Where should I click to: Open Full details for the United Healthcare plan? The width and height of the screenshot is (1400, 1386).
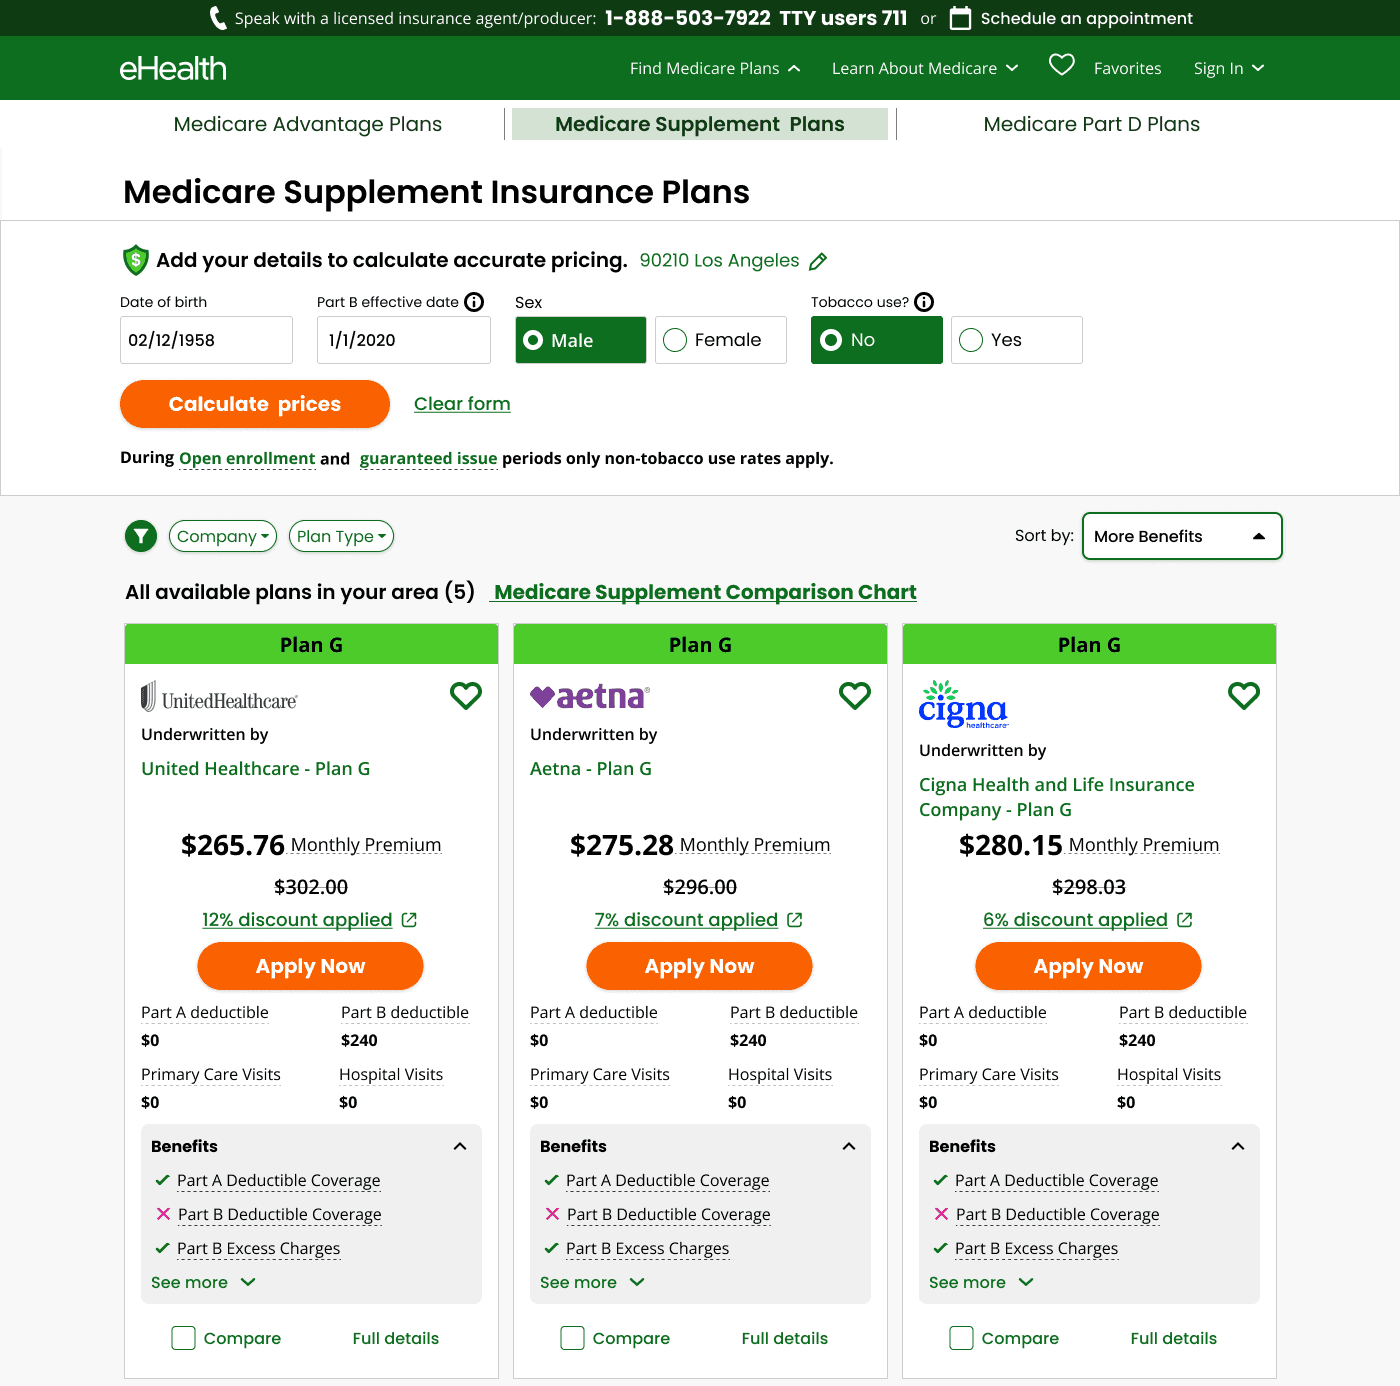point(396,1338)
